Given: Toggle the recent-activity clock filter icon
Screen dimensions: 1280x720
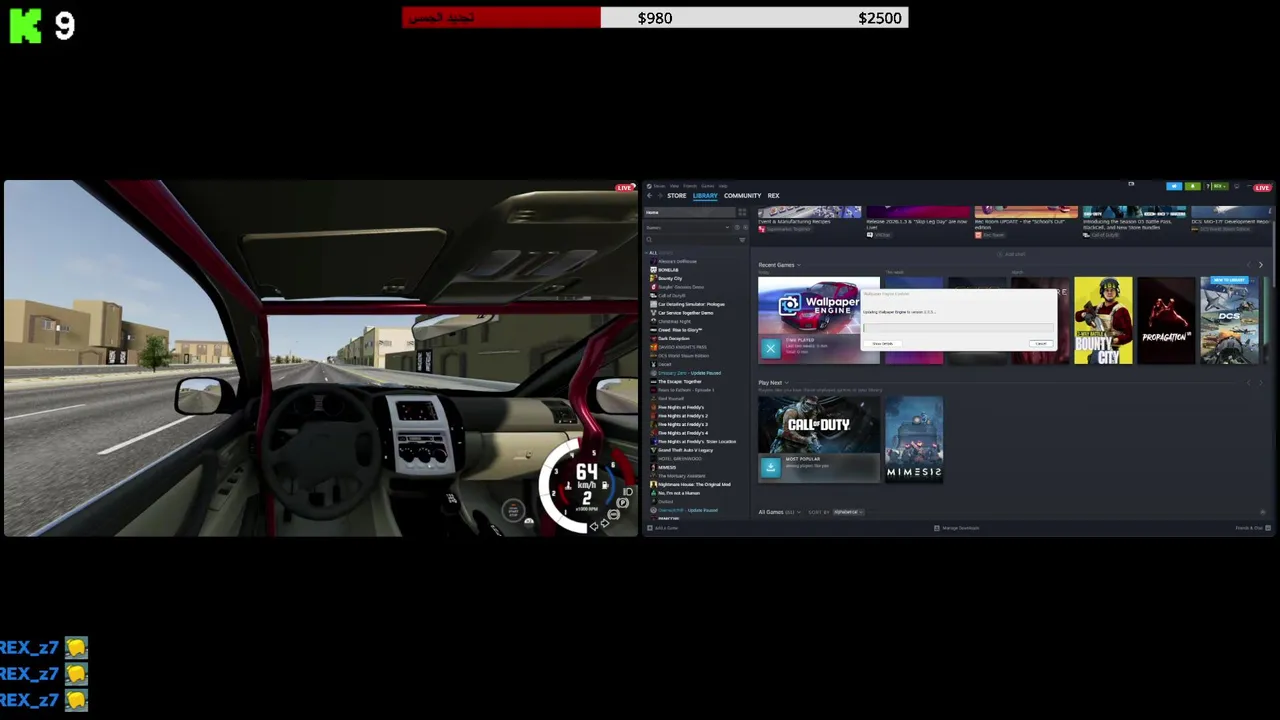Looking at the screenshot, I should (x=737, y=228).
